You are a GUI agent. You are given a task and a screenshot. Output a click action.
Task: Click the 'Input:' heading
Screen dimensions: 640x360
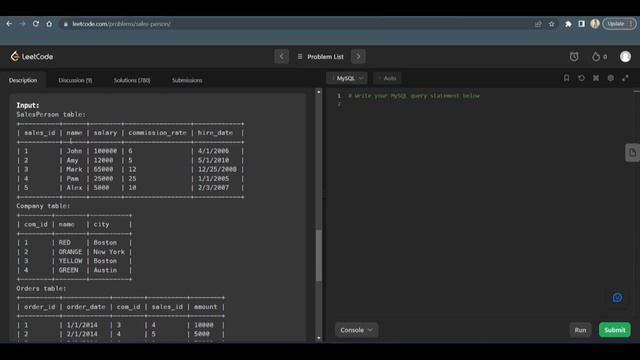28,105
